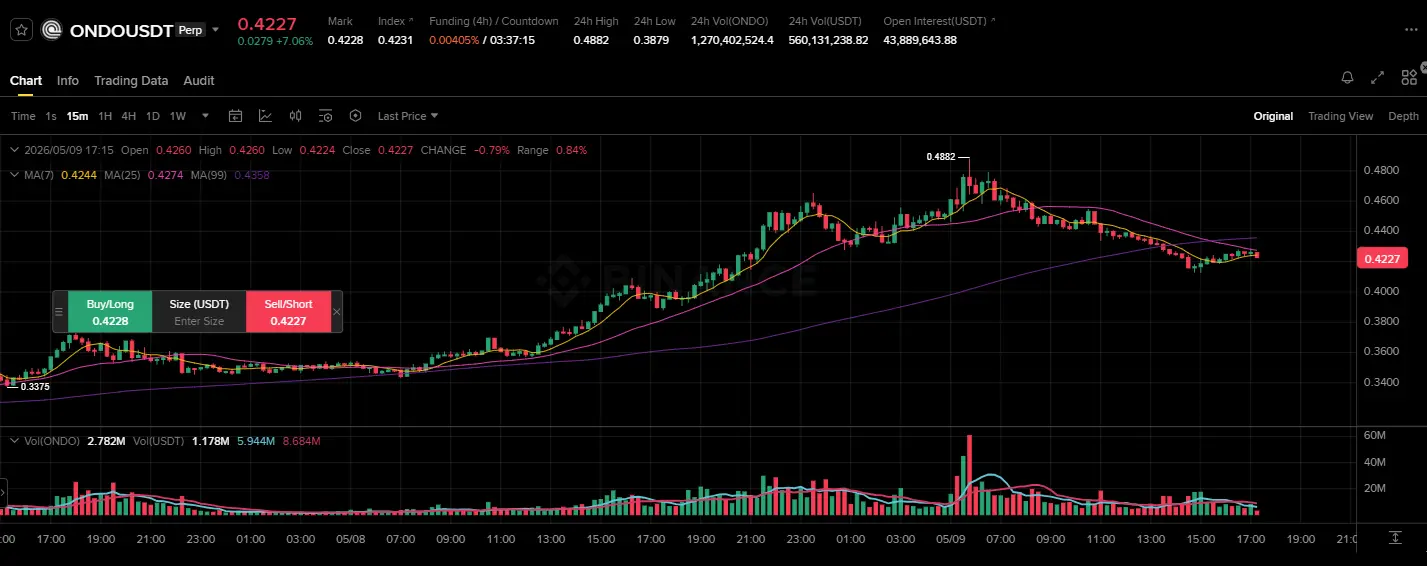Viewport: 1427px width, 566px height.
Task: Grab the quick order panel drag handle
Action: pyautogui.click(x=59, y=312)
